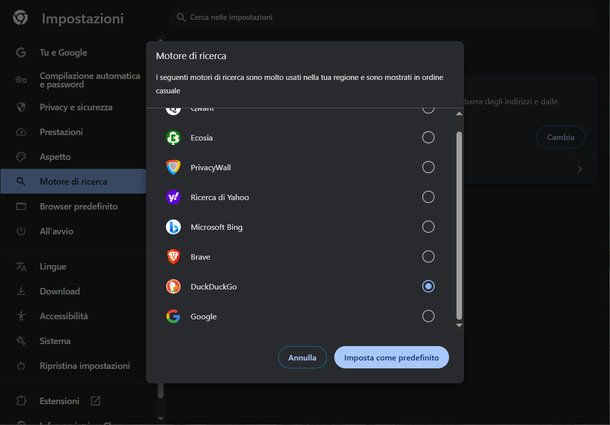Click the Yahoo search logo icon
The image size is (610, 425).
173,197
